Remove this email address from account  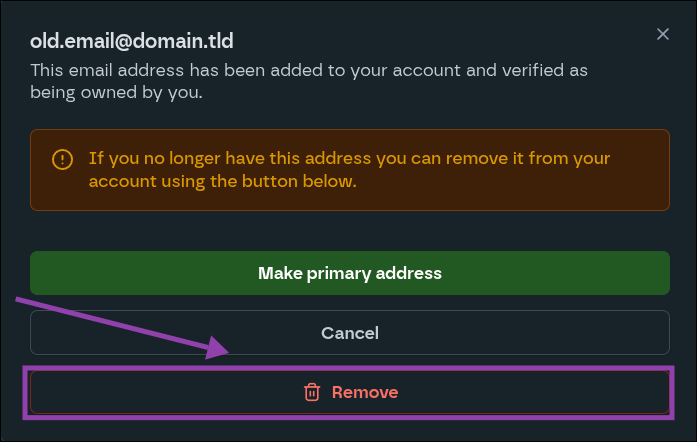[349, 392]
